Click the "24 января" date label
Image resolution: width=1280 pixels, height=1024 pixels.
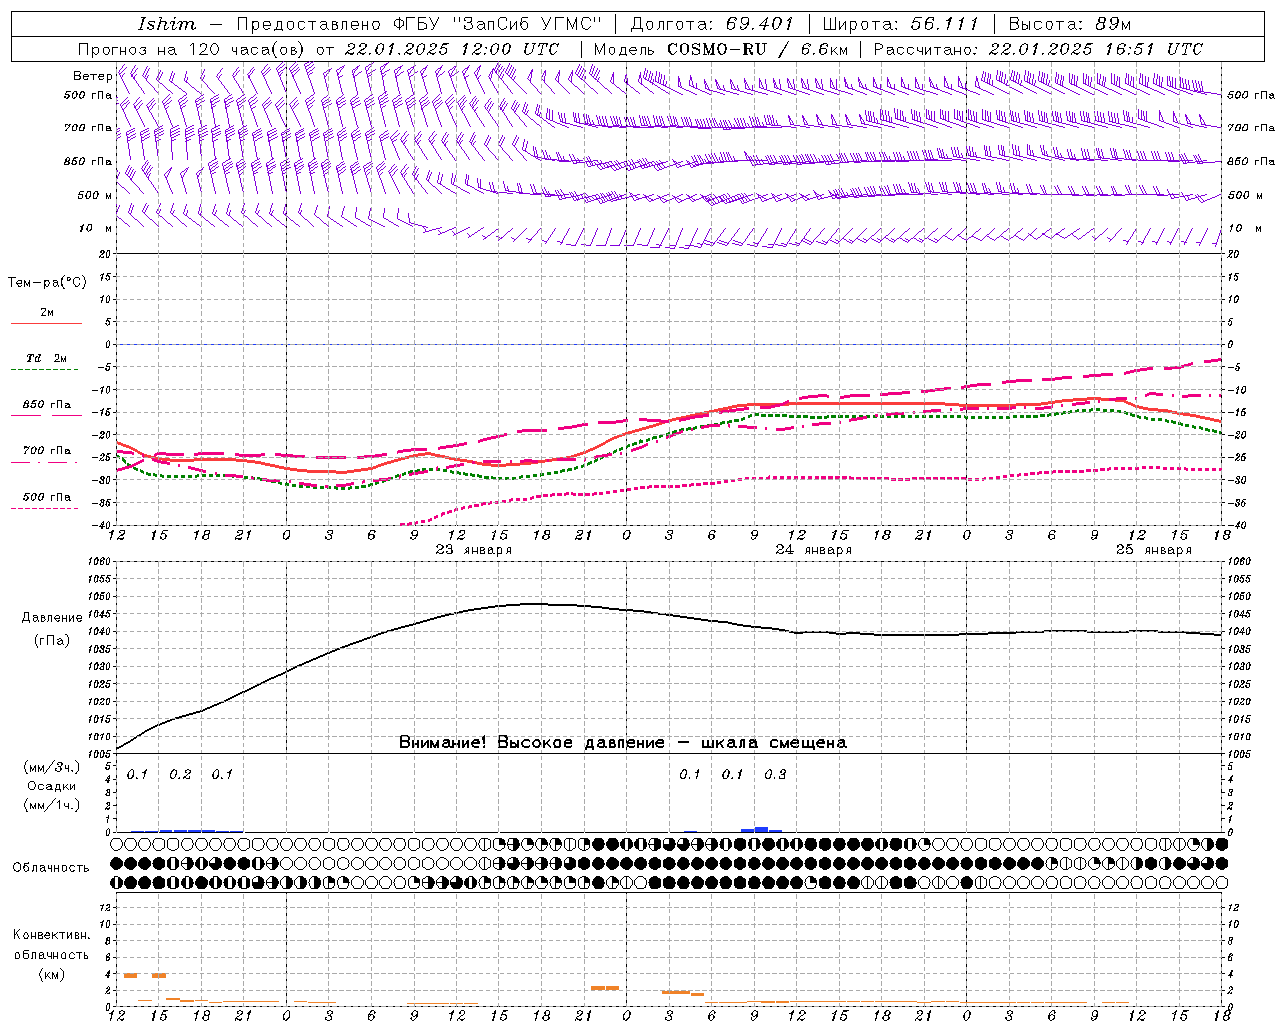pyautogui.click(x=814, y=550)
